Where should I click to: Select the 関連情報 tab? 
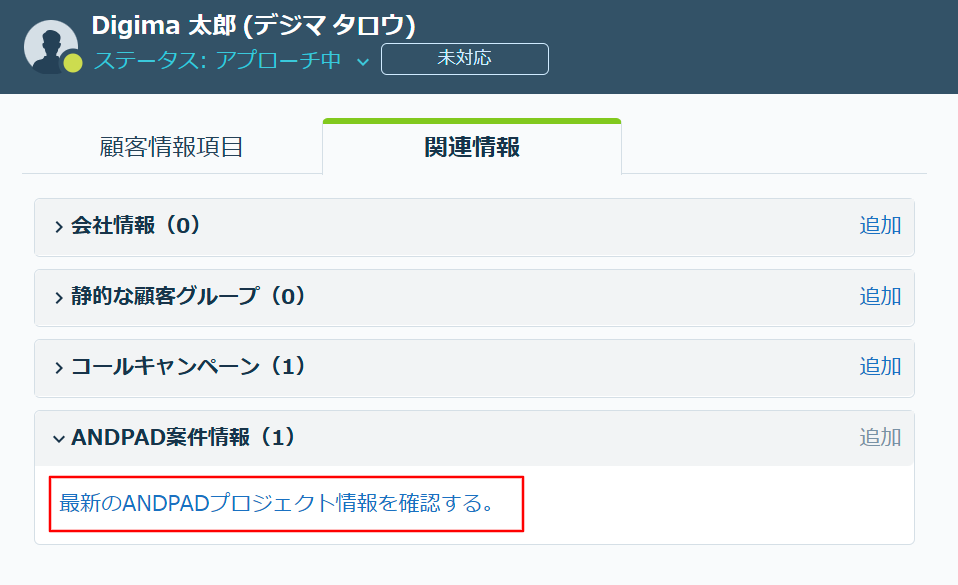click(x=472, y=147)
